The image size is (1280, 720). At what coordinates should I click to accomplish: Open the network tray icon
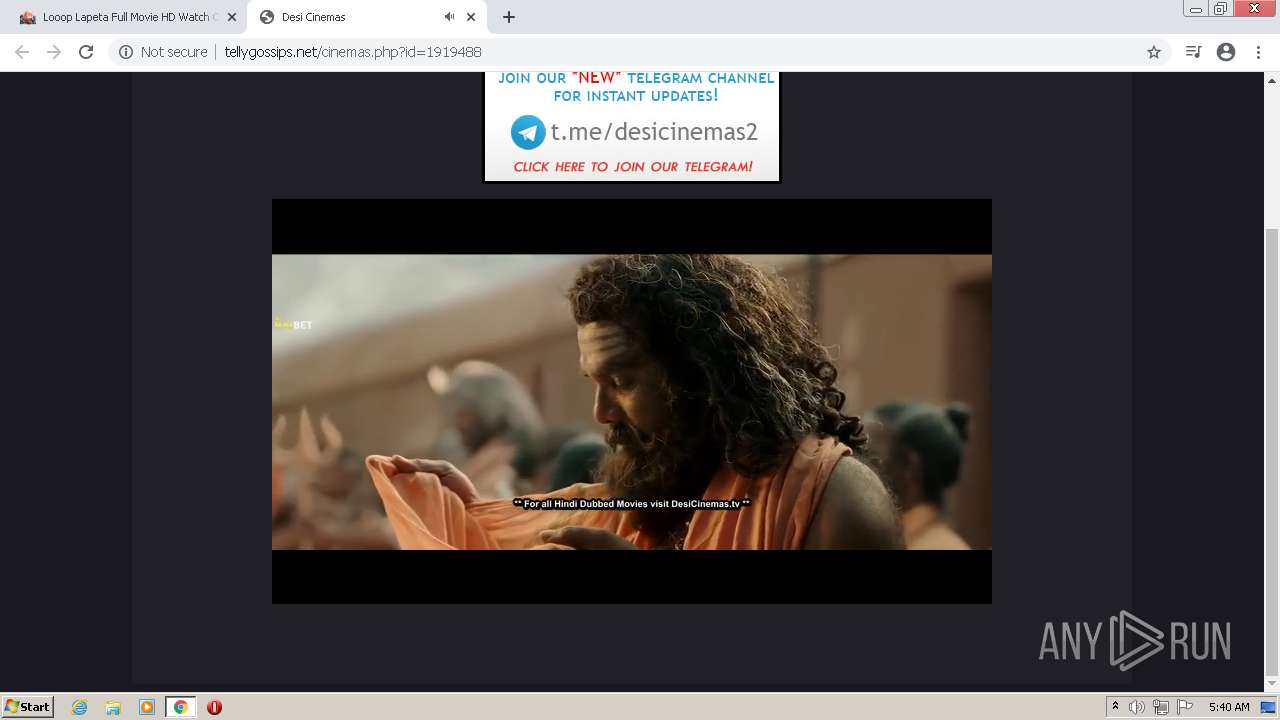[x=1161, y=707]
